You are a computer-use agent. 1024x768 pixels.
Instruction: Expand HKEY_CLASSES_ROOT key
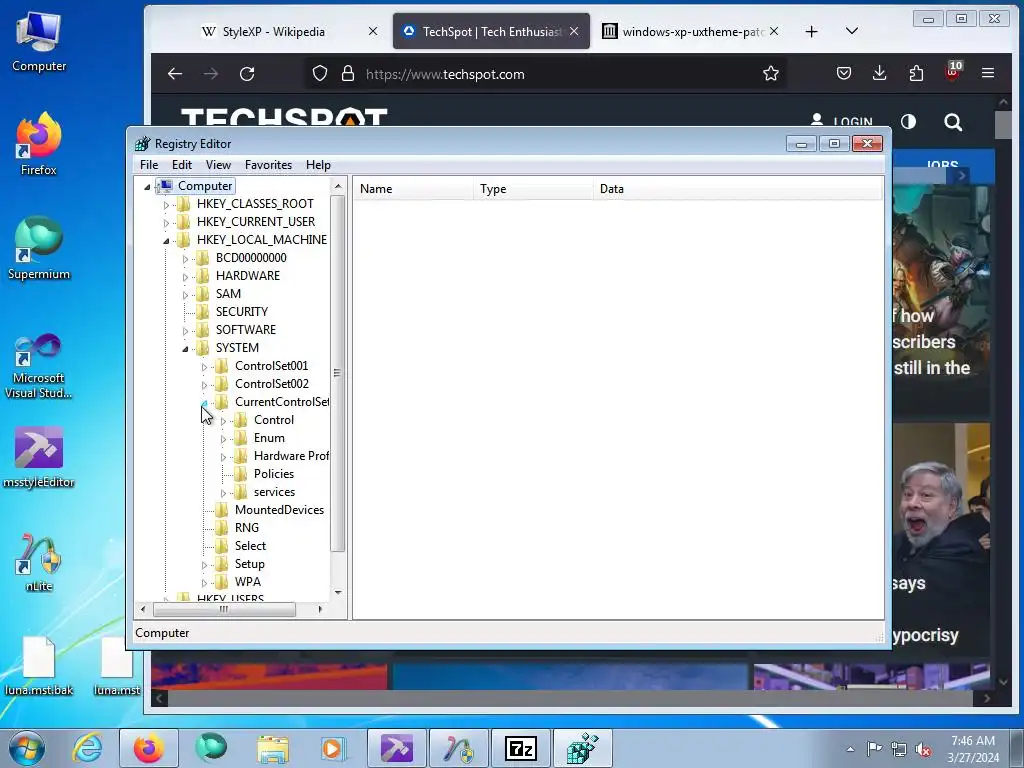click(166, 204)
